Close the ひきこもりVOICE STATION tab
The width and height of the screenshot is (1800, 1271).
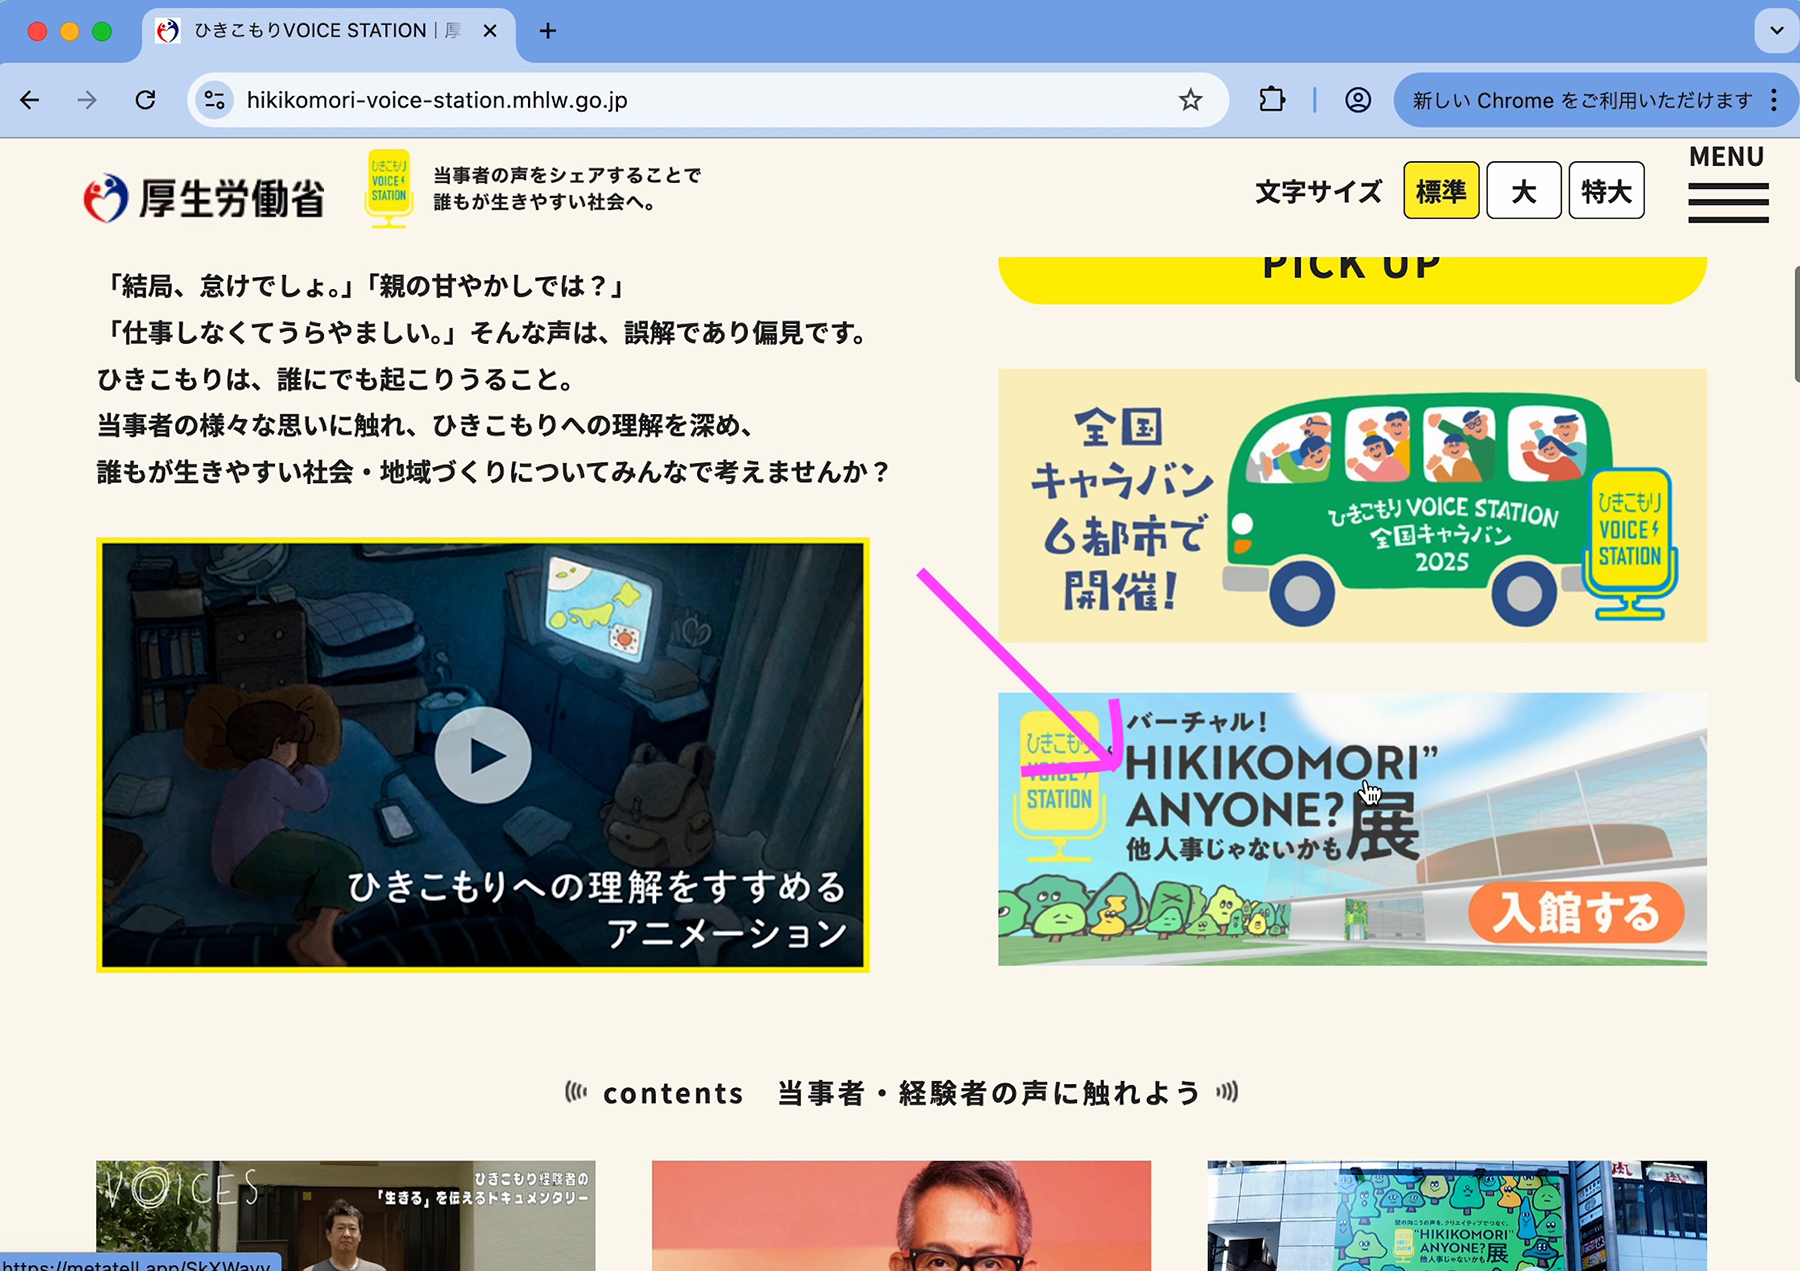(x=490, y=31)
